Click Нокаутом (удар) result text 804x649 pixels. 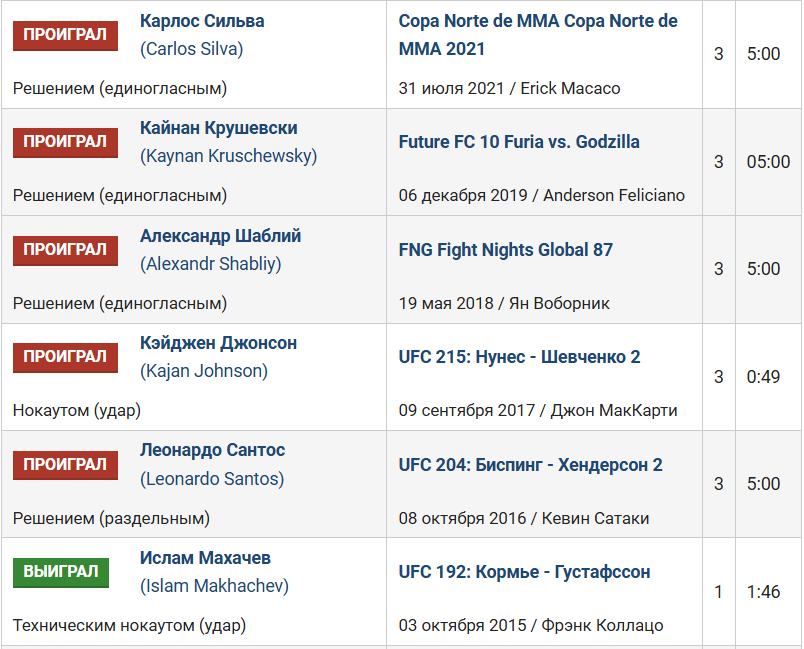pos(77,411)
